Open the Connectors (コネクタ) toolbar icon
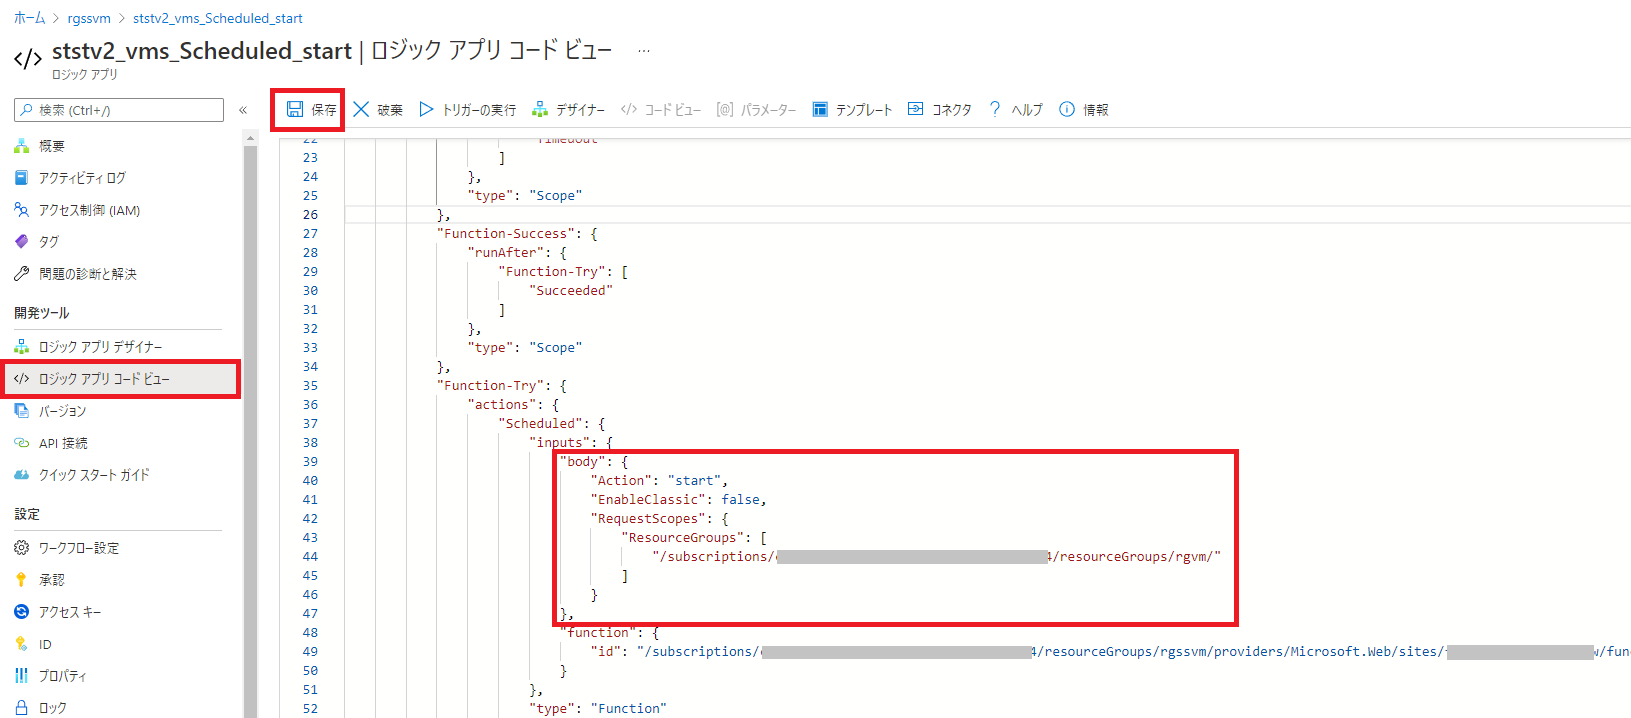 click(x=916, y=109)
